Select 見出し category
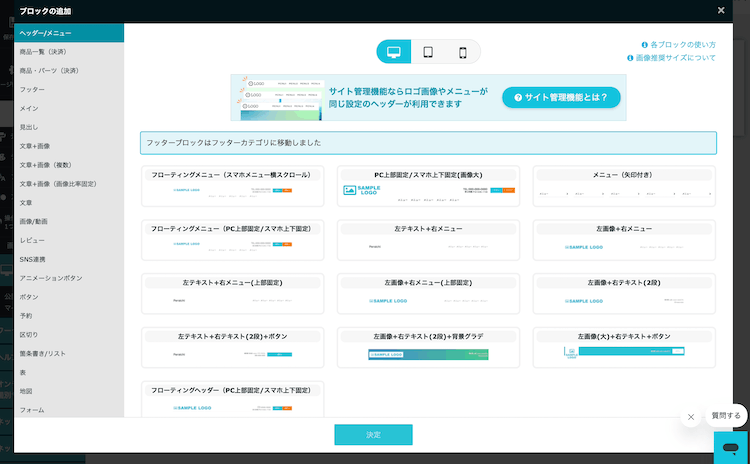This screenshot has height=464, width=750. click(69, 127)
